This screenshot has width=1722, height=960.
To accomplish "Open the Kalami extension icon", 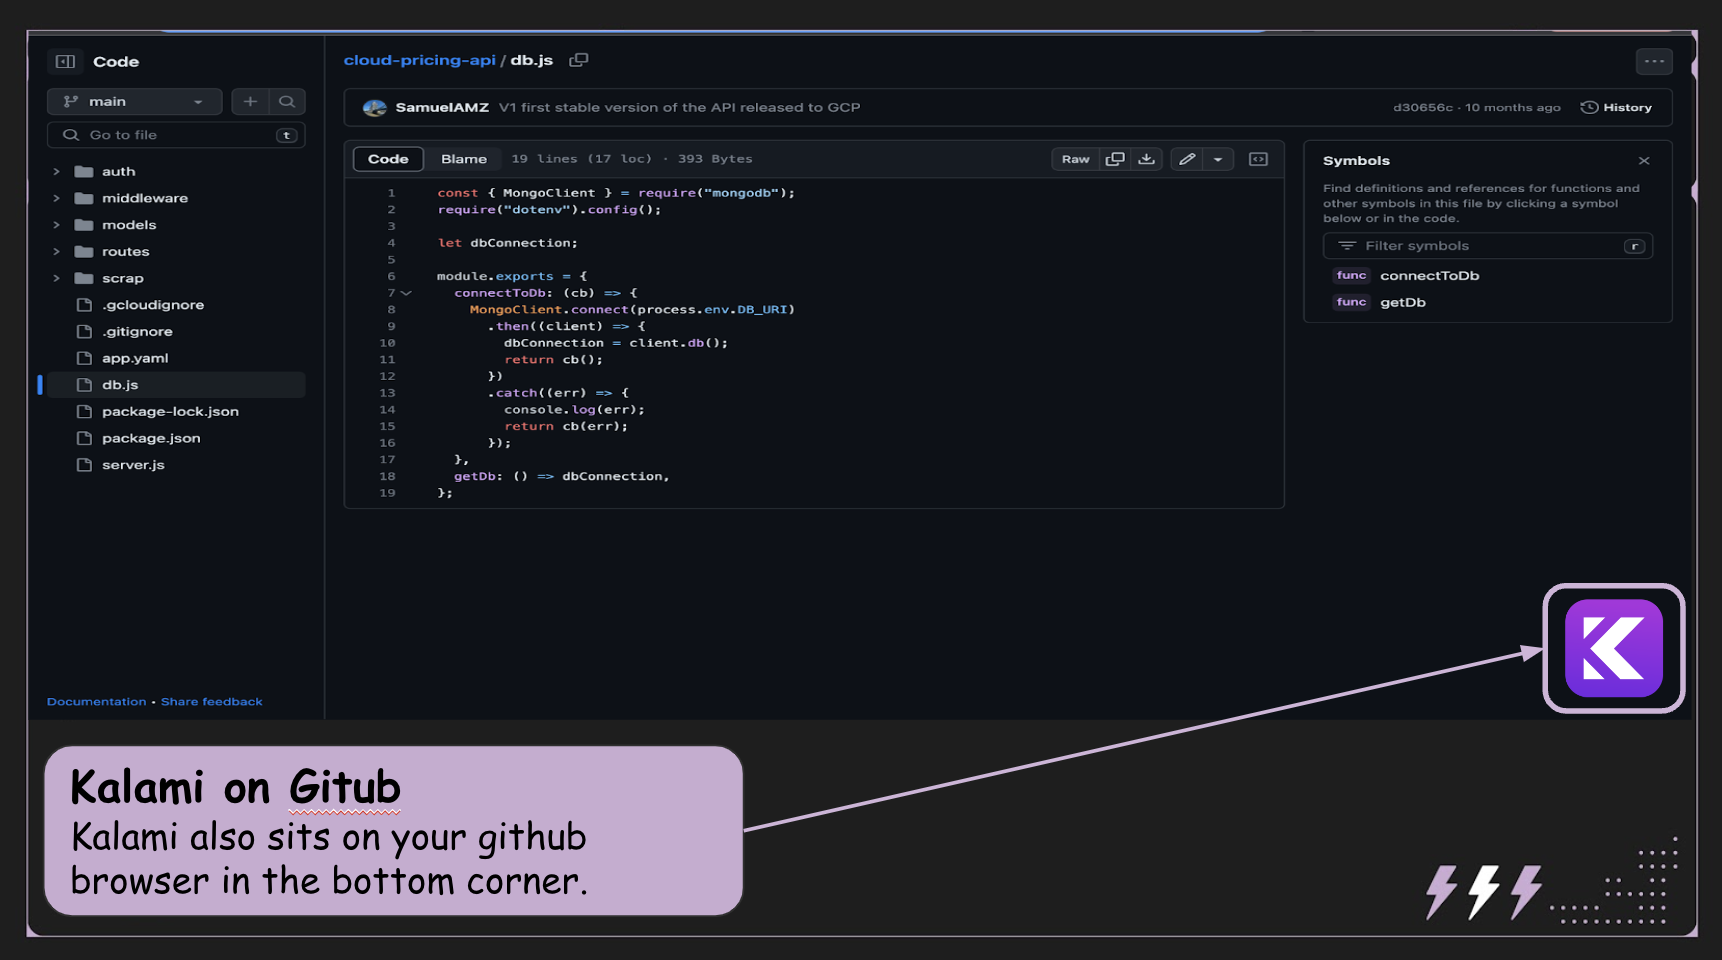I will point(1613,648).
